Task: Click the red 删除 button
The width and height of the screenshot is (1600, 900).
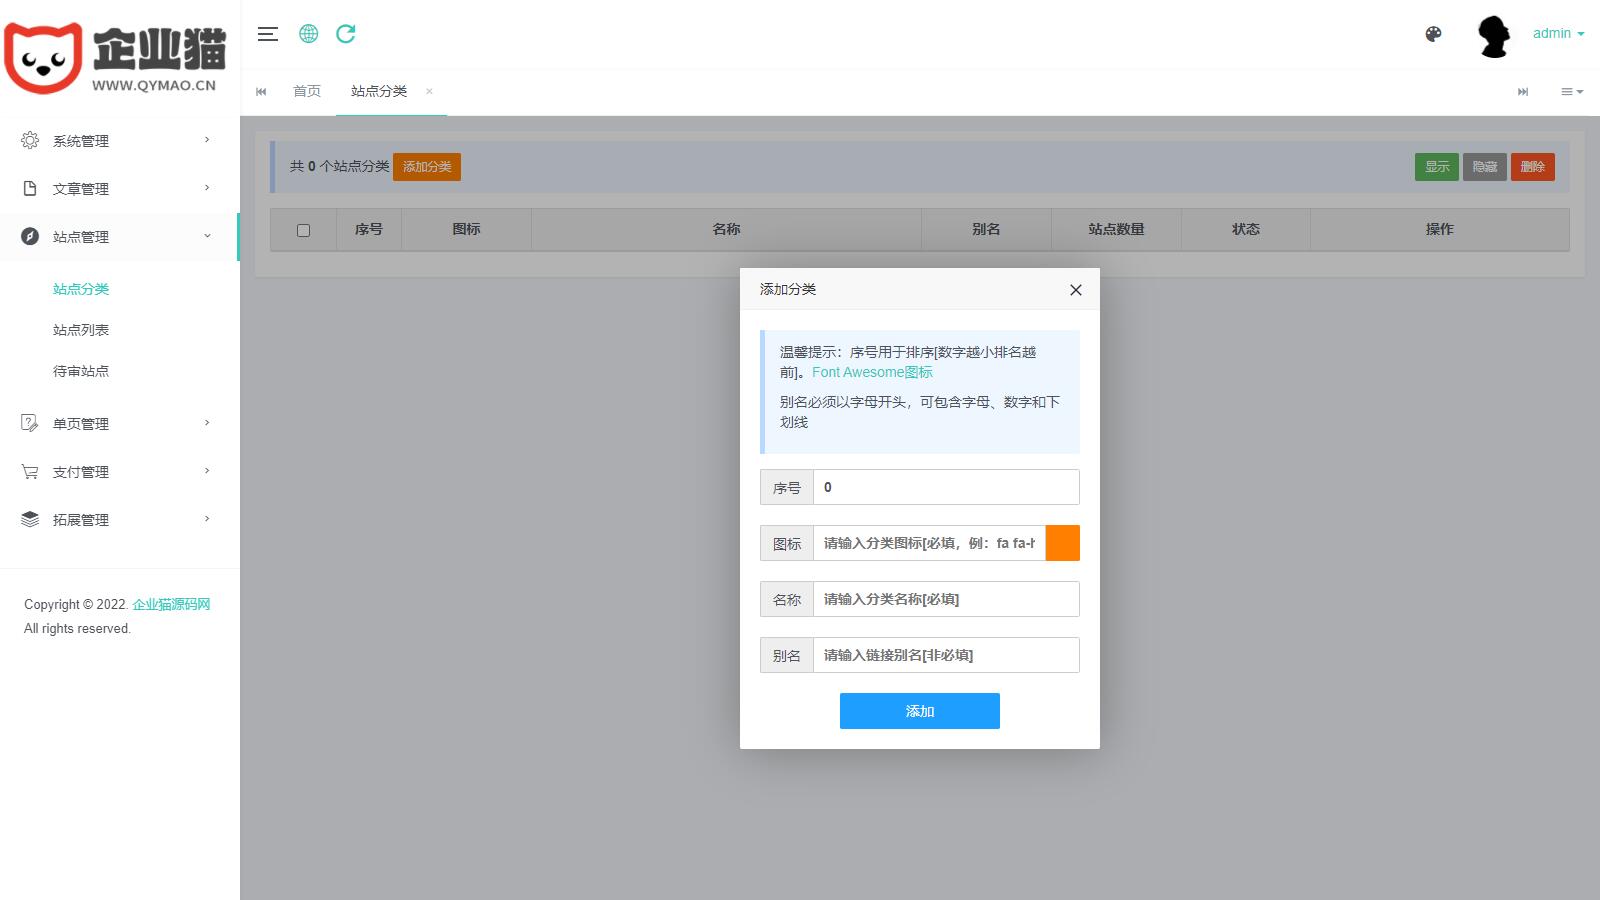Action: 1532,167
